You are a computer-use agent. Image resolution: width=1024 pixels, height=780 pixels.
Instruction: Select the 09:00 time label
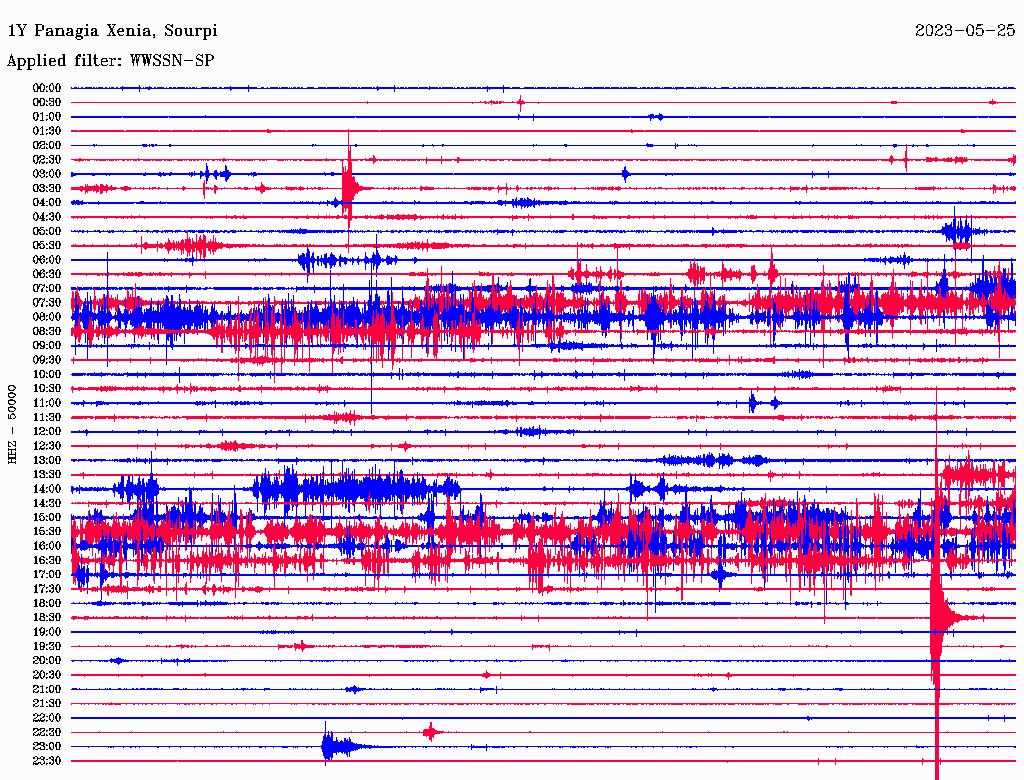[47, 346]
